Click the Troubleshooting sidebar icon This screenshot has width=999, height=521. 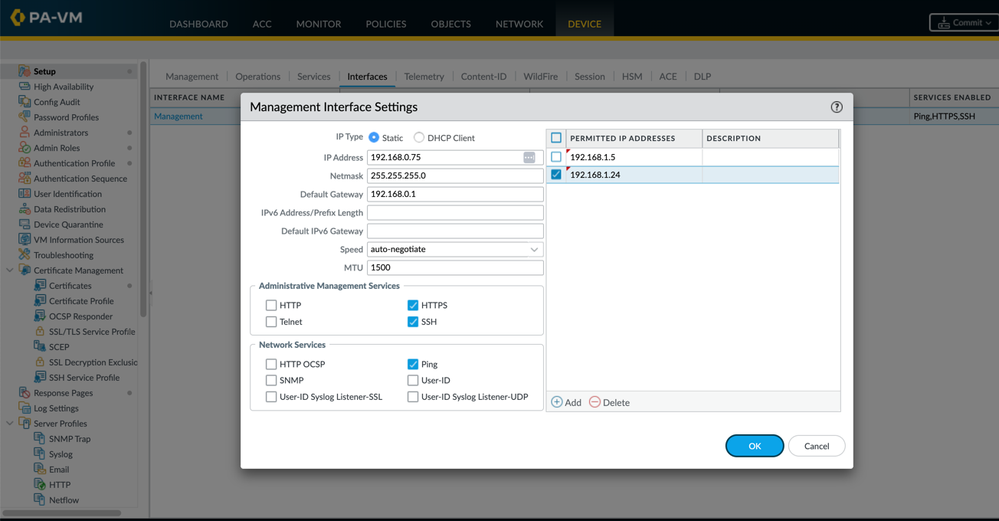coord(25,255)
